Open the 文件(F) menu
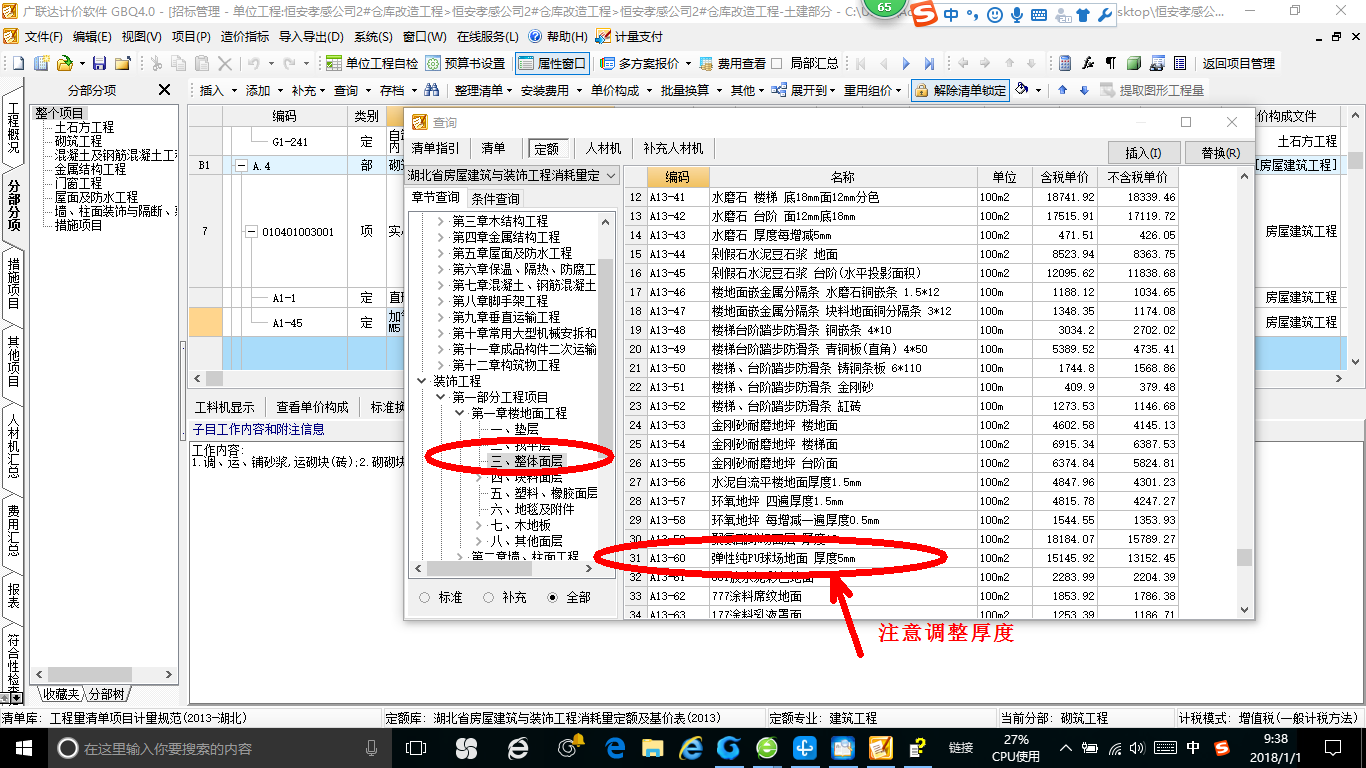 point(43,36)
